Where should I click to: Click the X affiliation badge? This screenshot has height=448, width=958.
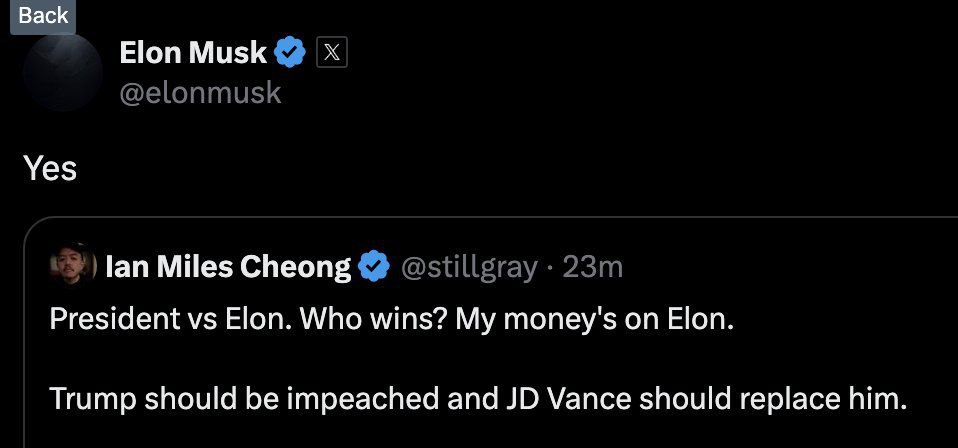pyautogui.click(x=332, y=52)
